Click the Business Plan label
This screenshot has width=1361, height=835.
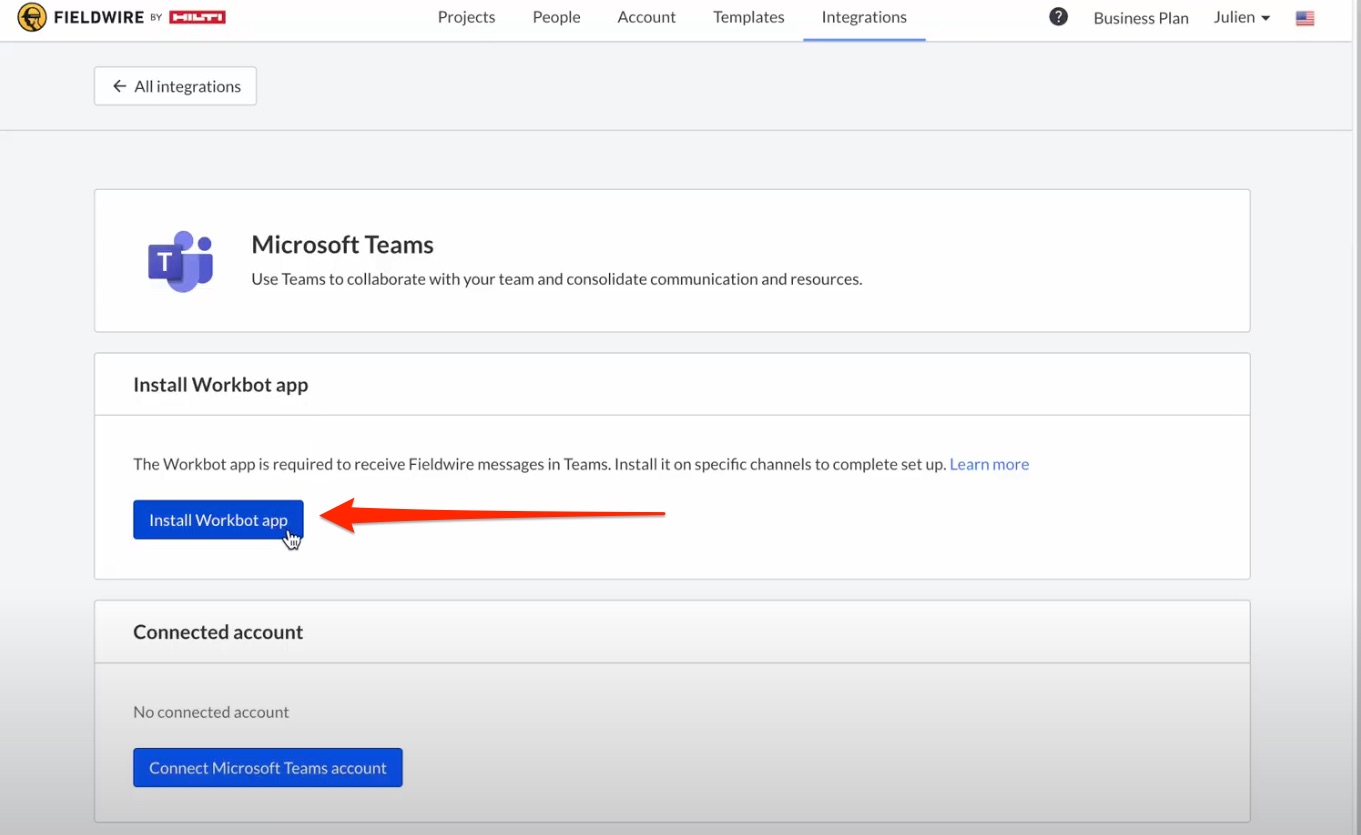coord(1141,18)
